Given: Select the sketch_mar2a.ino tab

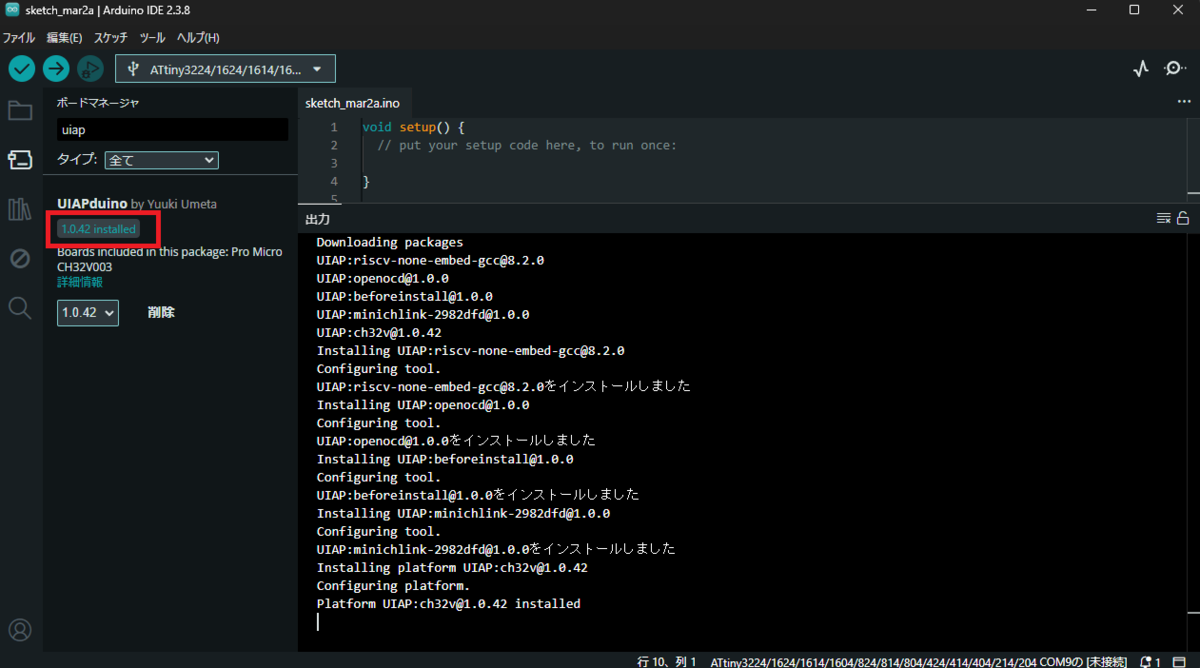Looking at the screenshot, I should pos(352,103).
